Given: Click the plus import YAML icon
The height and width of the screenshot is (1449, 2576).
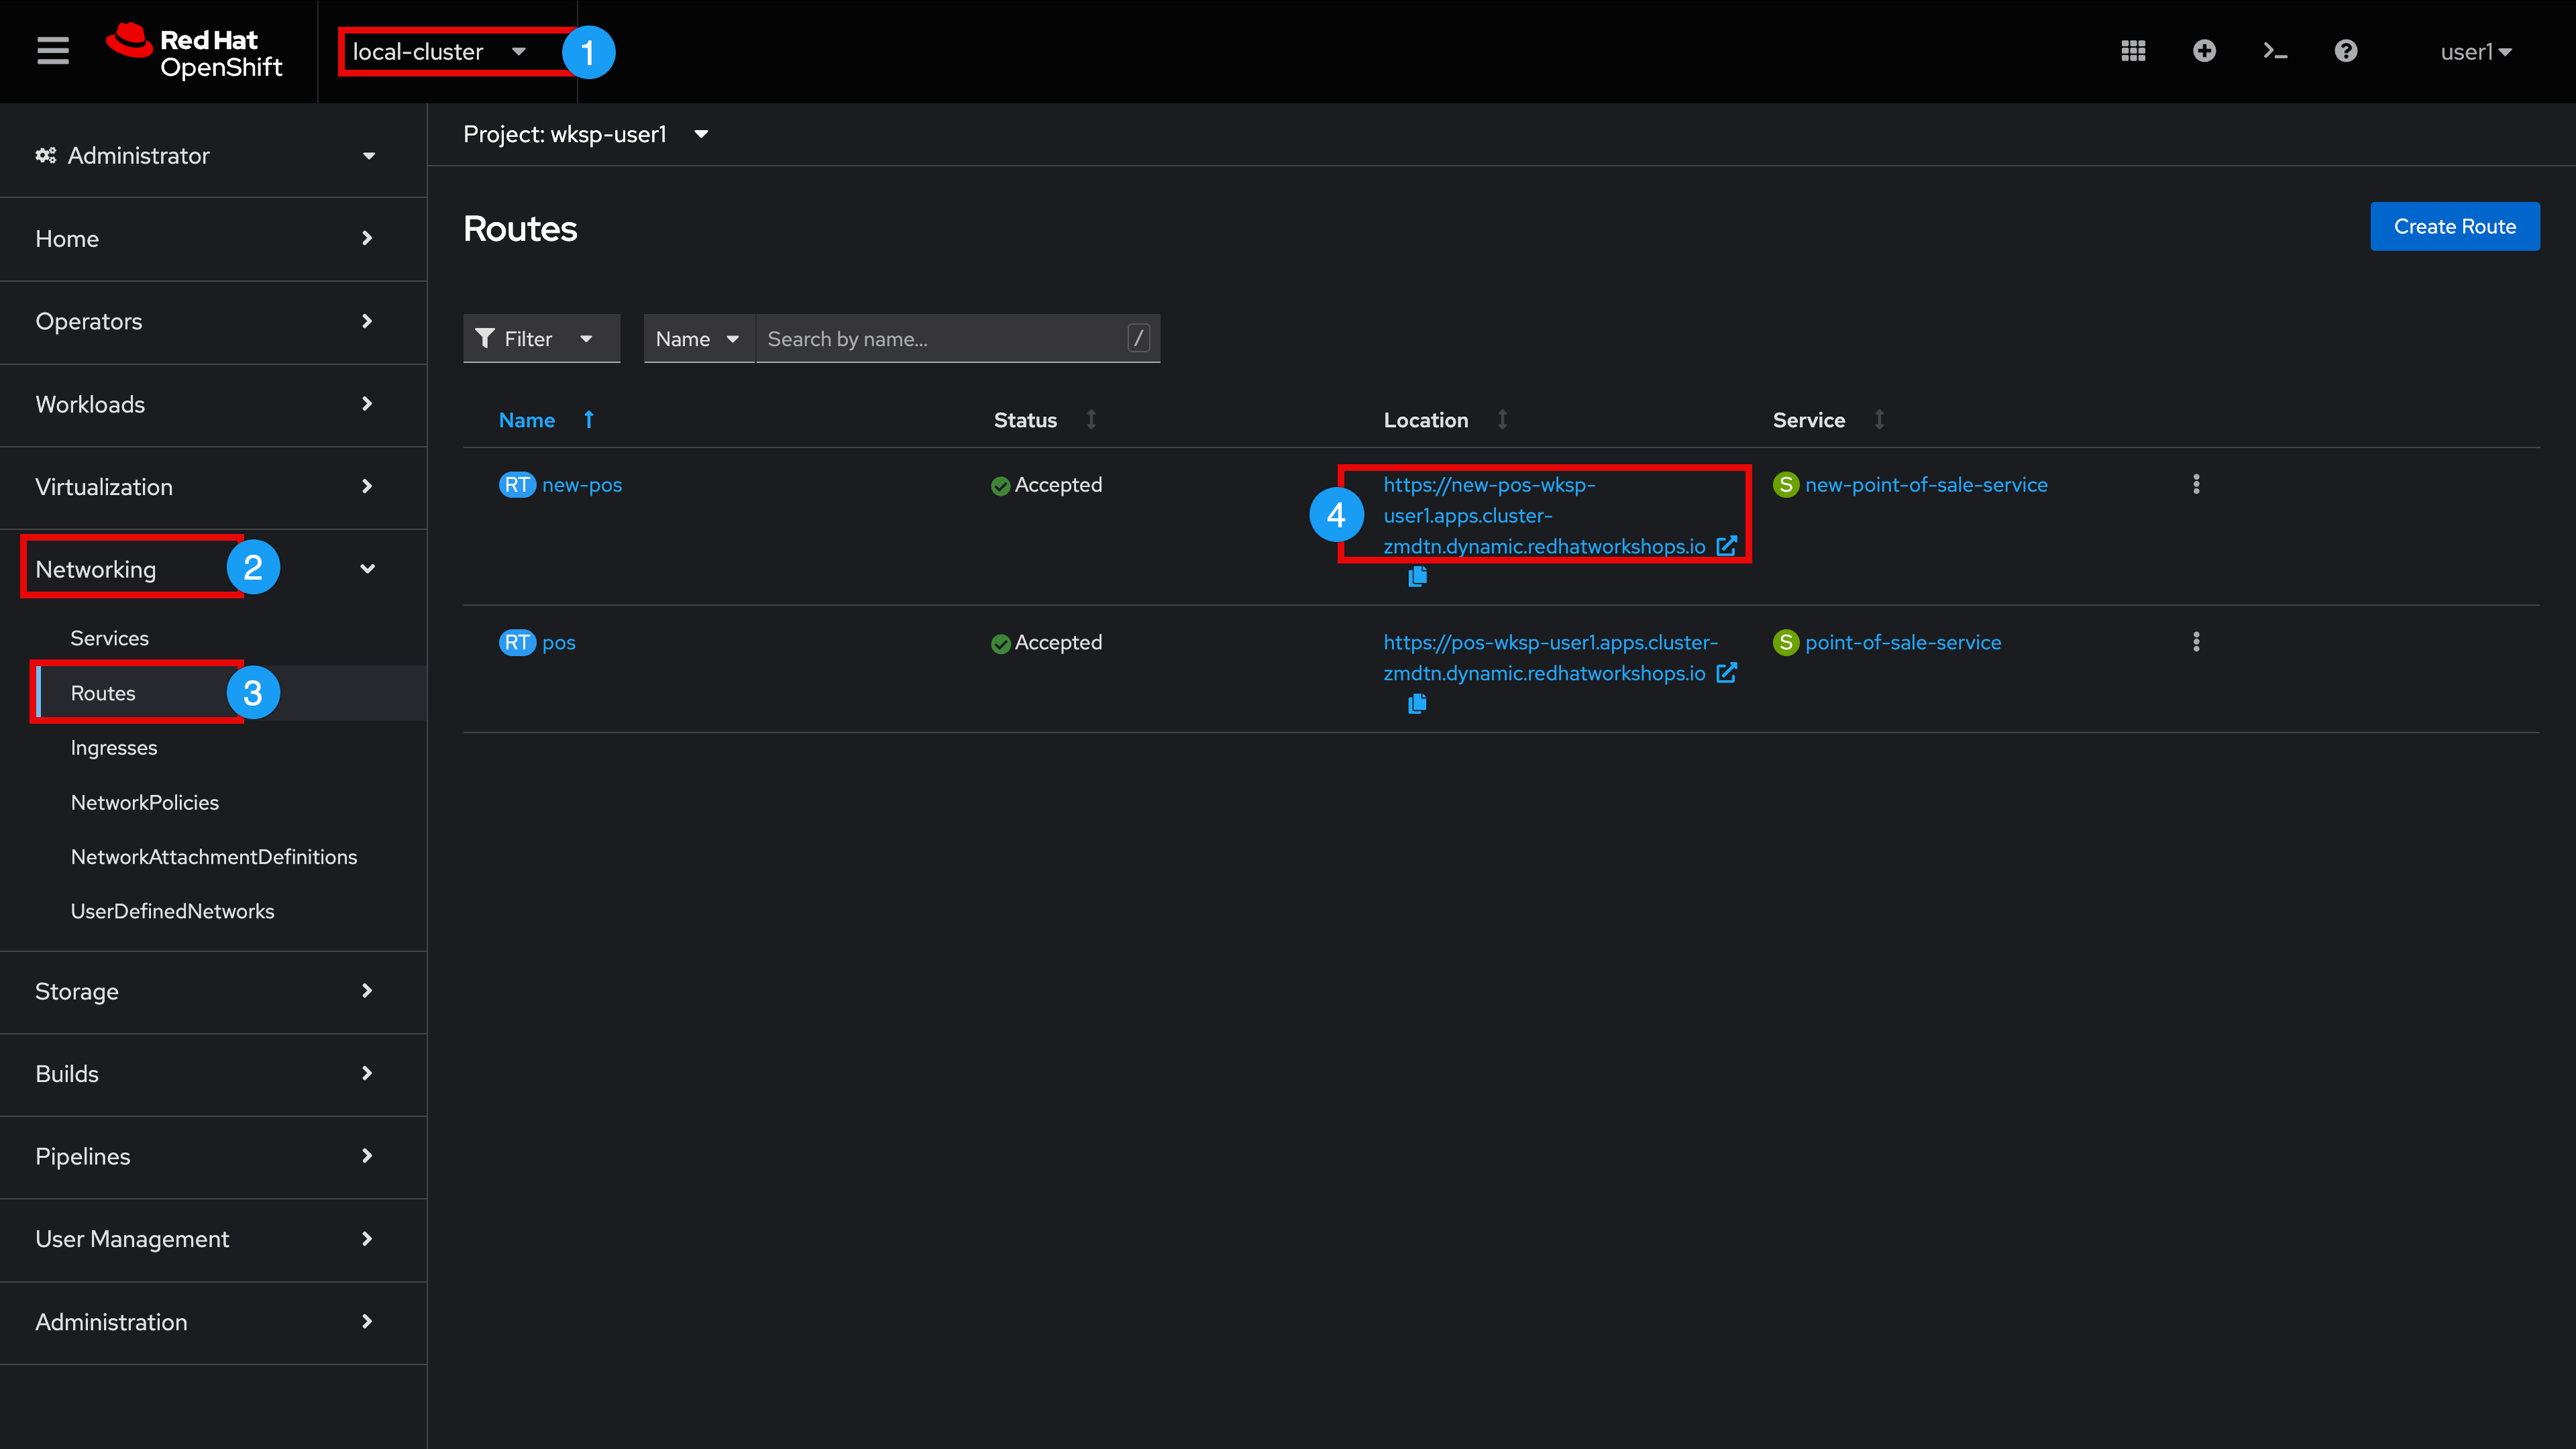Looking at the screenshot, I should pos(2204,51).
